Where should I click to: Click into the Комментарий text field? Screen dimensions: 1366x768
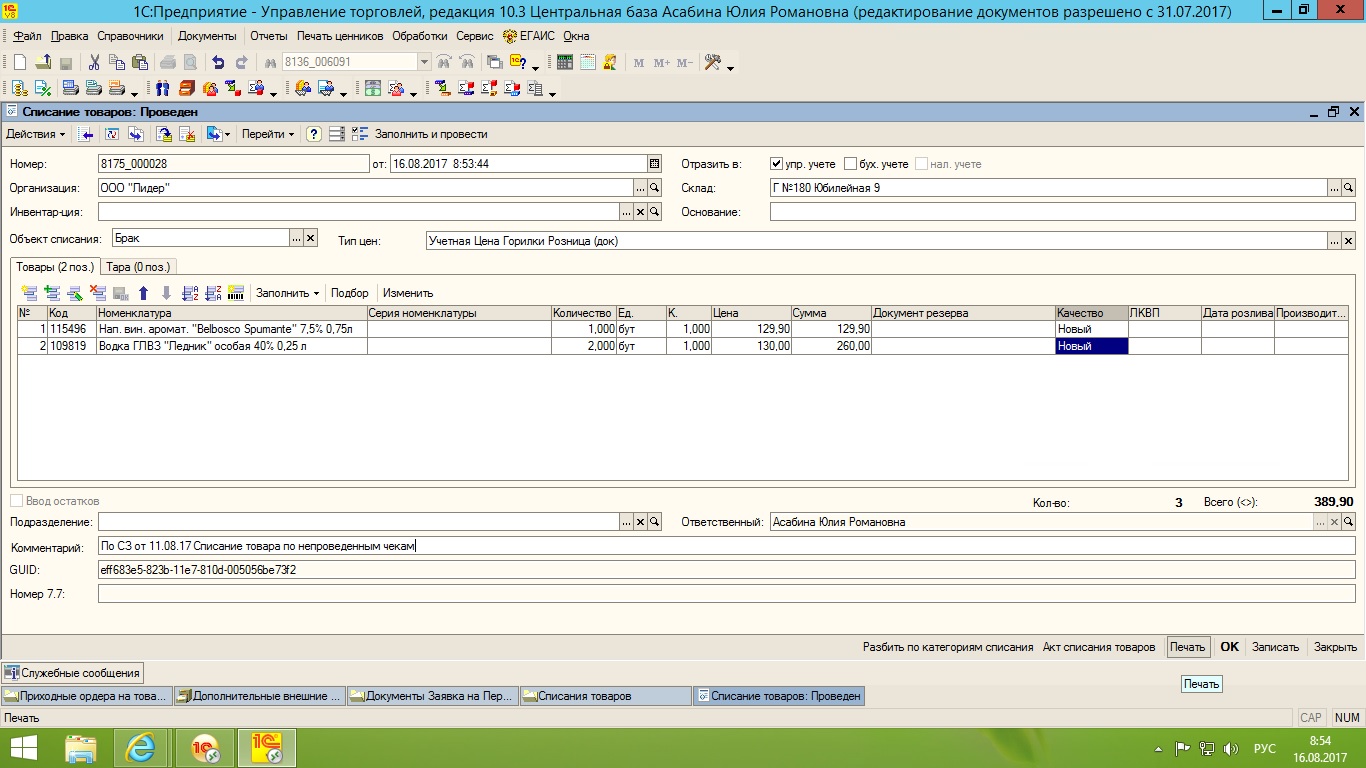[x=727, y=546]
